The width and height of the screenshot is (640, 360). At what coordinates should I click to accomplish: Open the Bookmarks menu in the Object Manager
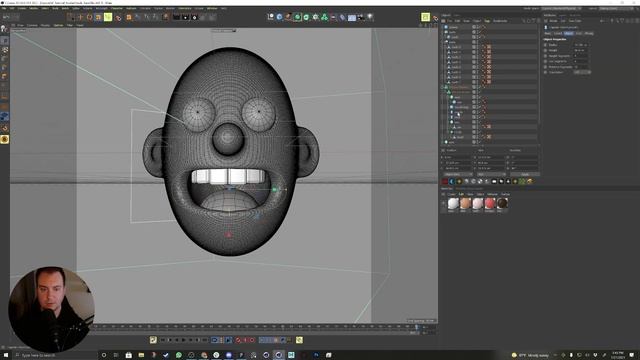click(x=500, y=21)
